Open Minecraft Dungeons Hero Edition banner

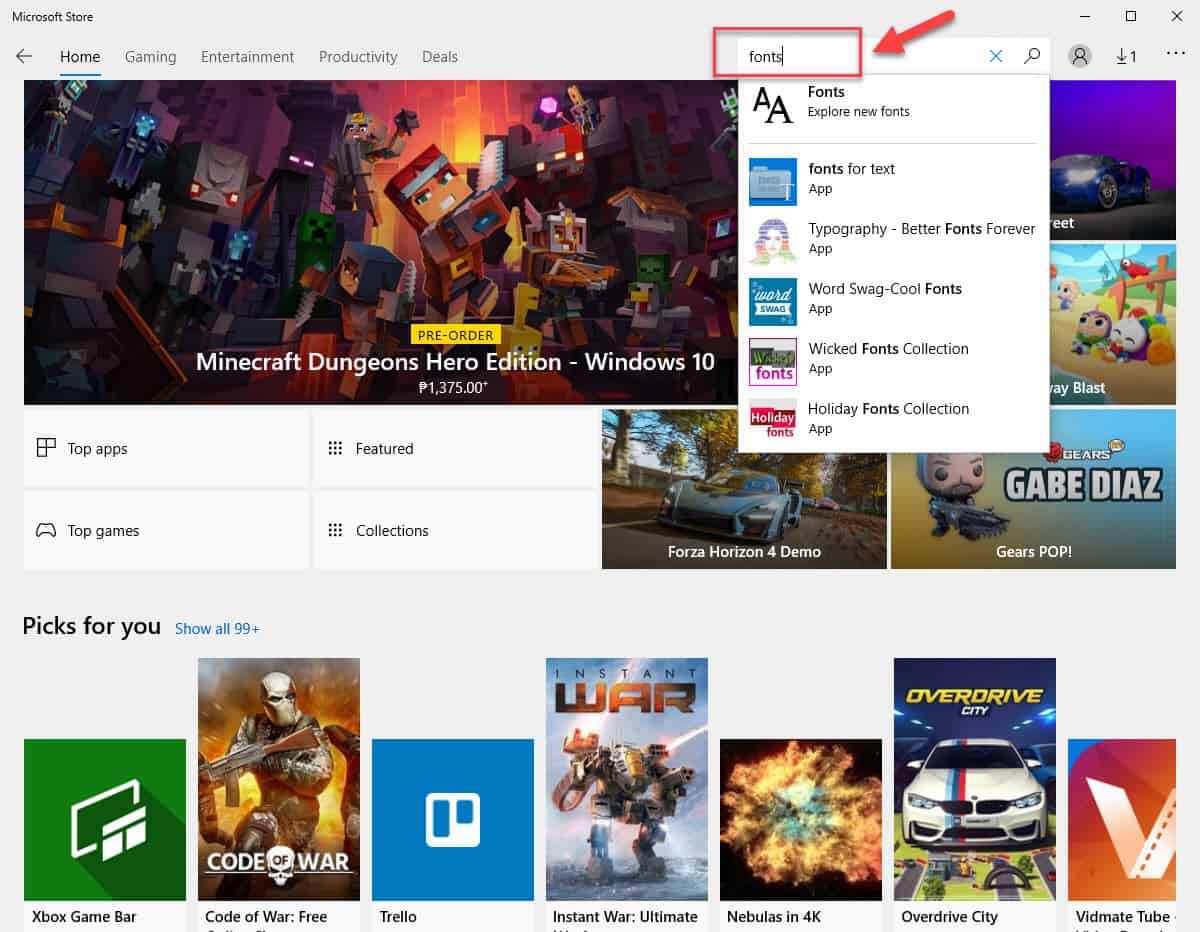click(380, 242)
